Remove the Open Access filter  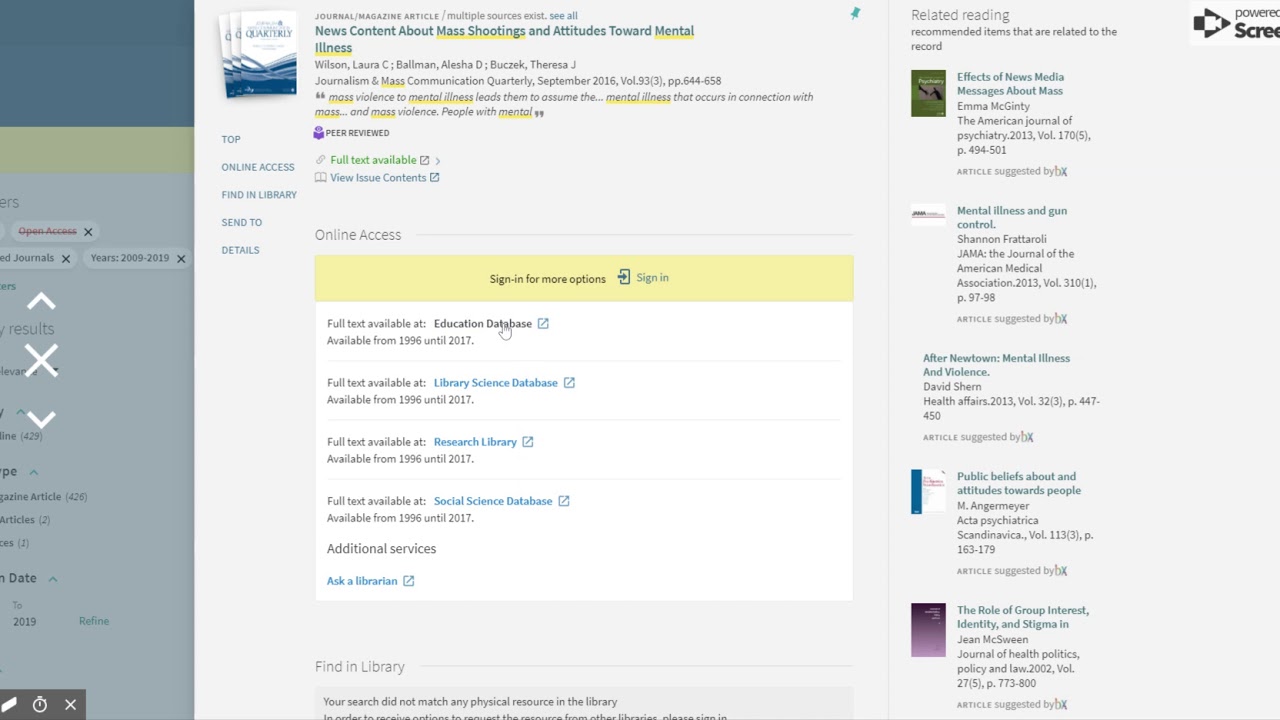coord(88,232)
